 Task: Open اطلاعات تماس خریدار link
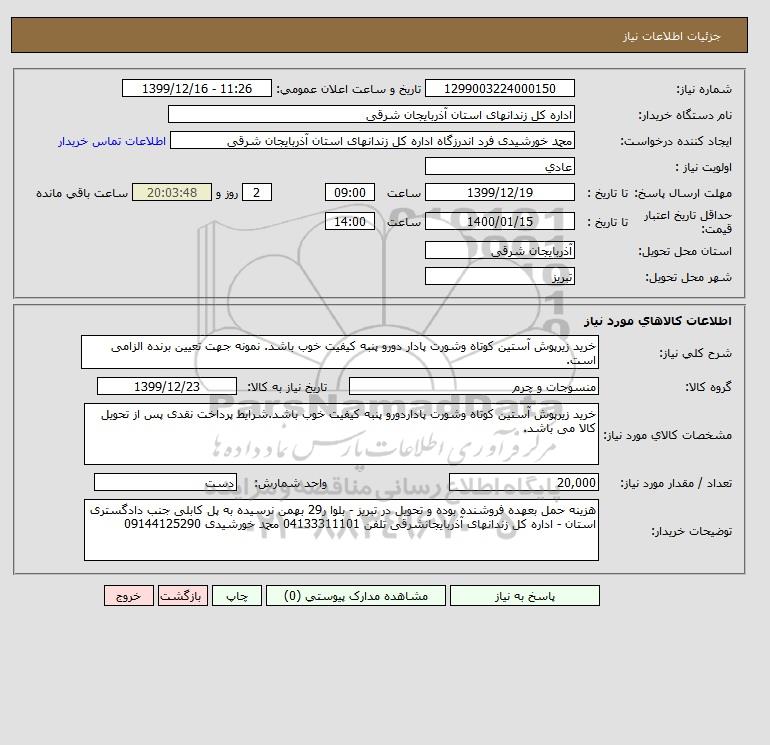[112, 141]
